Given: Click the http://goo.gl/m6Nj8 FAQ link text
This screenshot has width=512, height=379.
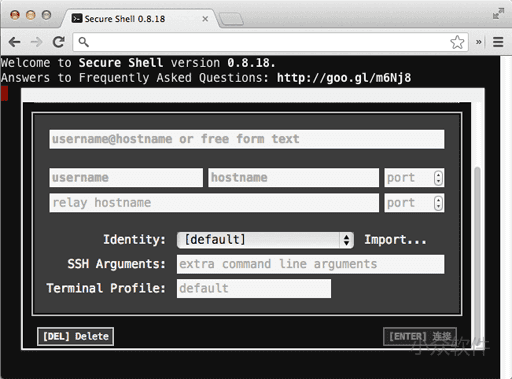Looking at the screenshot, I should [x=344, y=78].
